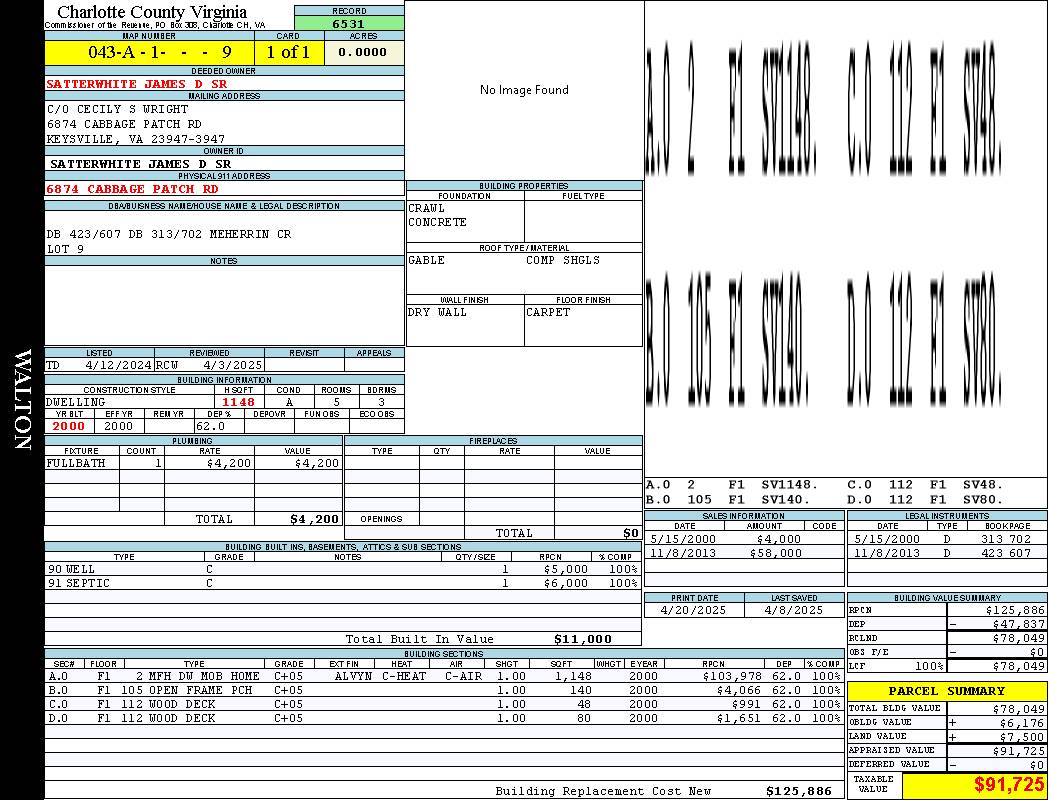
Task: Click section D.0 WOOD DECK row
Action: click(445, 718)
